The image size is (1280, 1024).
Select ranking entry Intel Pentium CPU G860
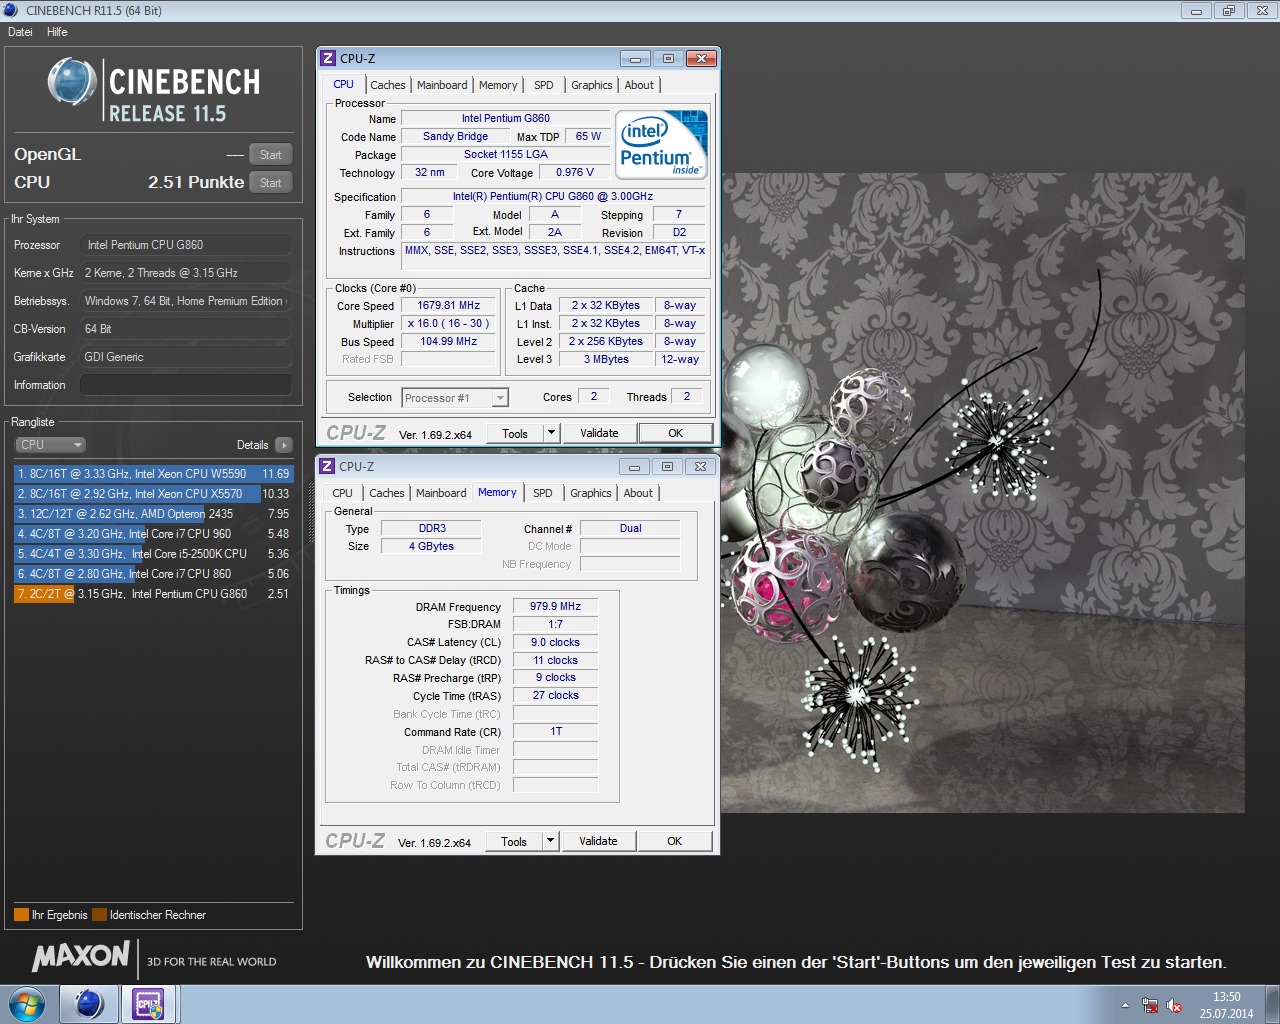pos(154,594)
